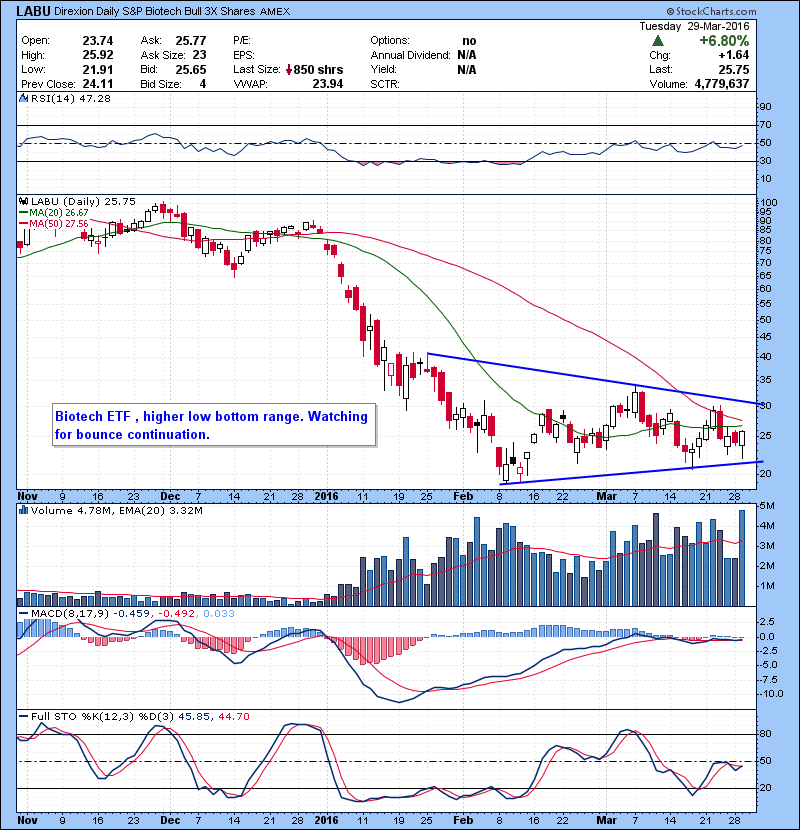
Task: Click the 850 shrs last size
Action: [x=318, y=69]
